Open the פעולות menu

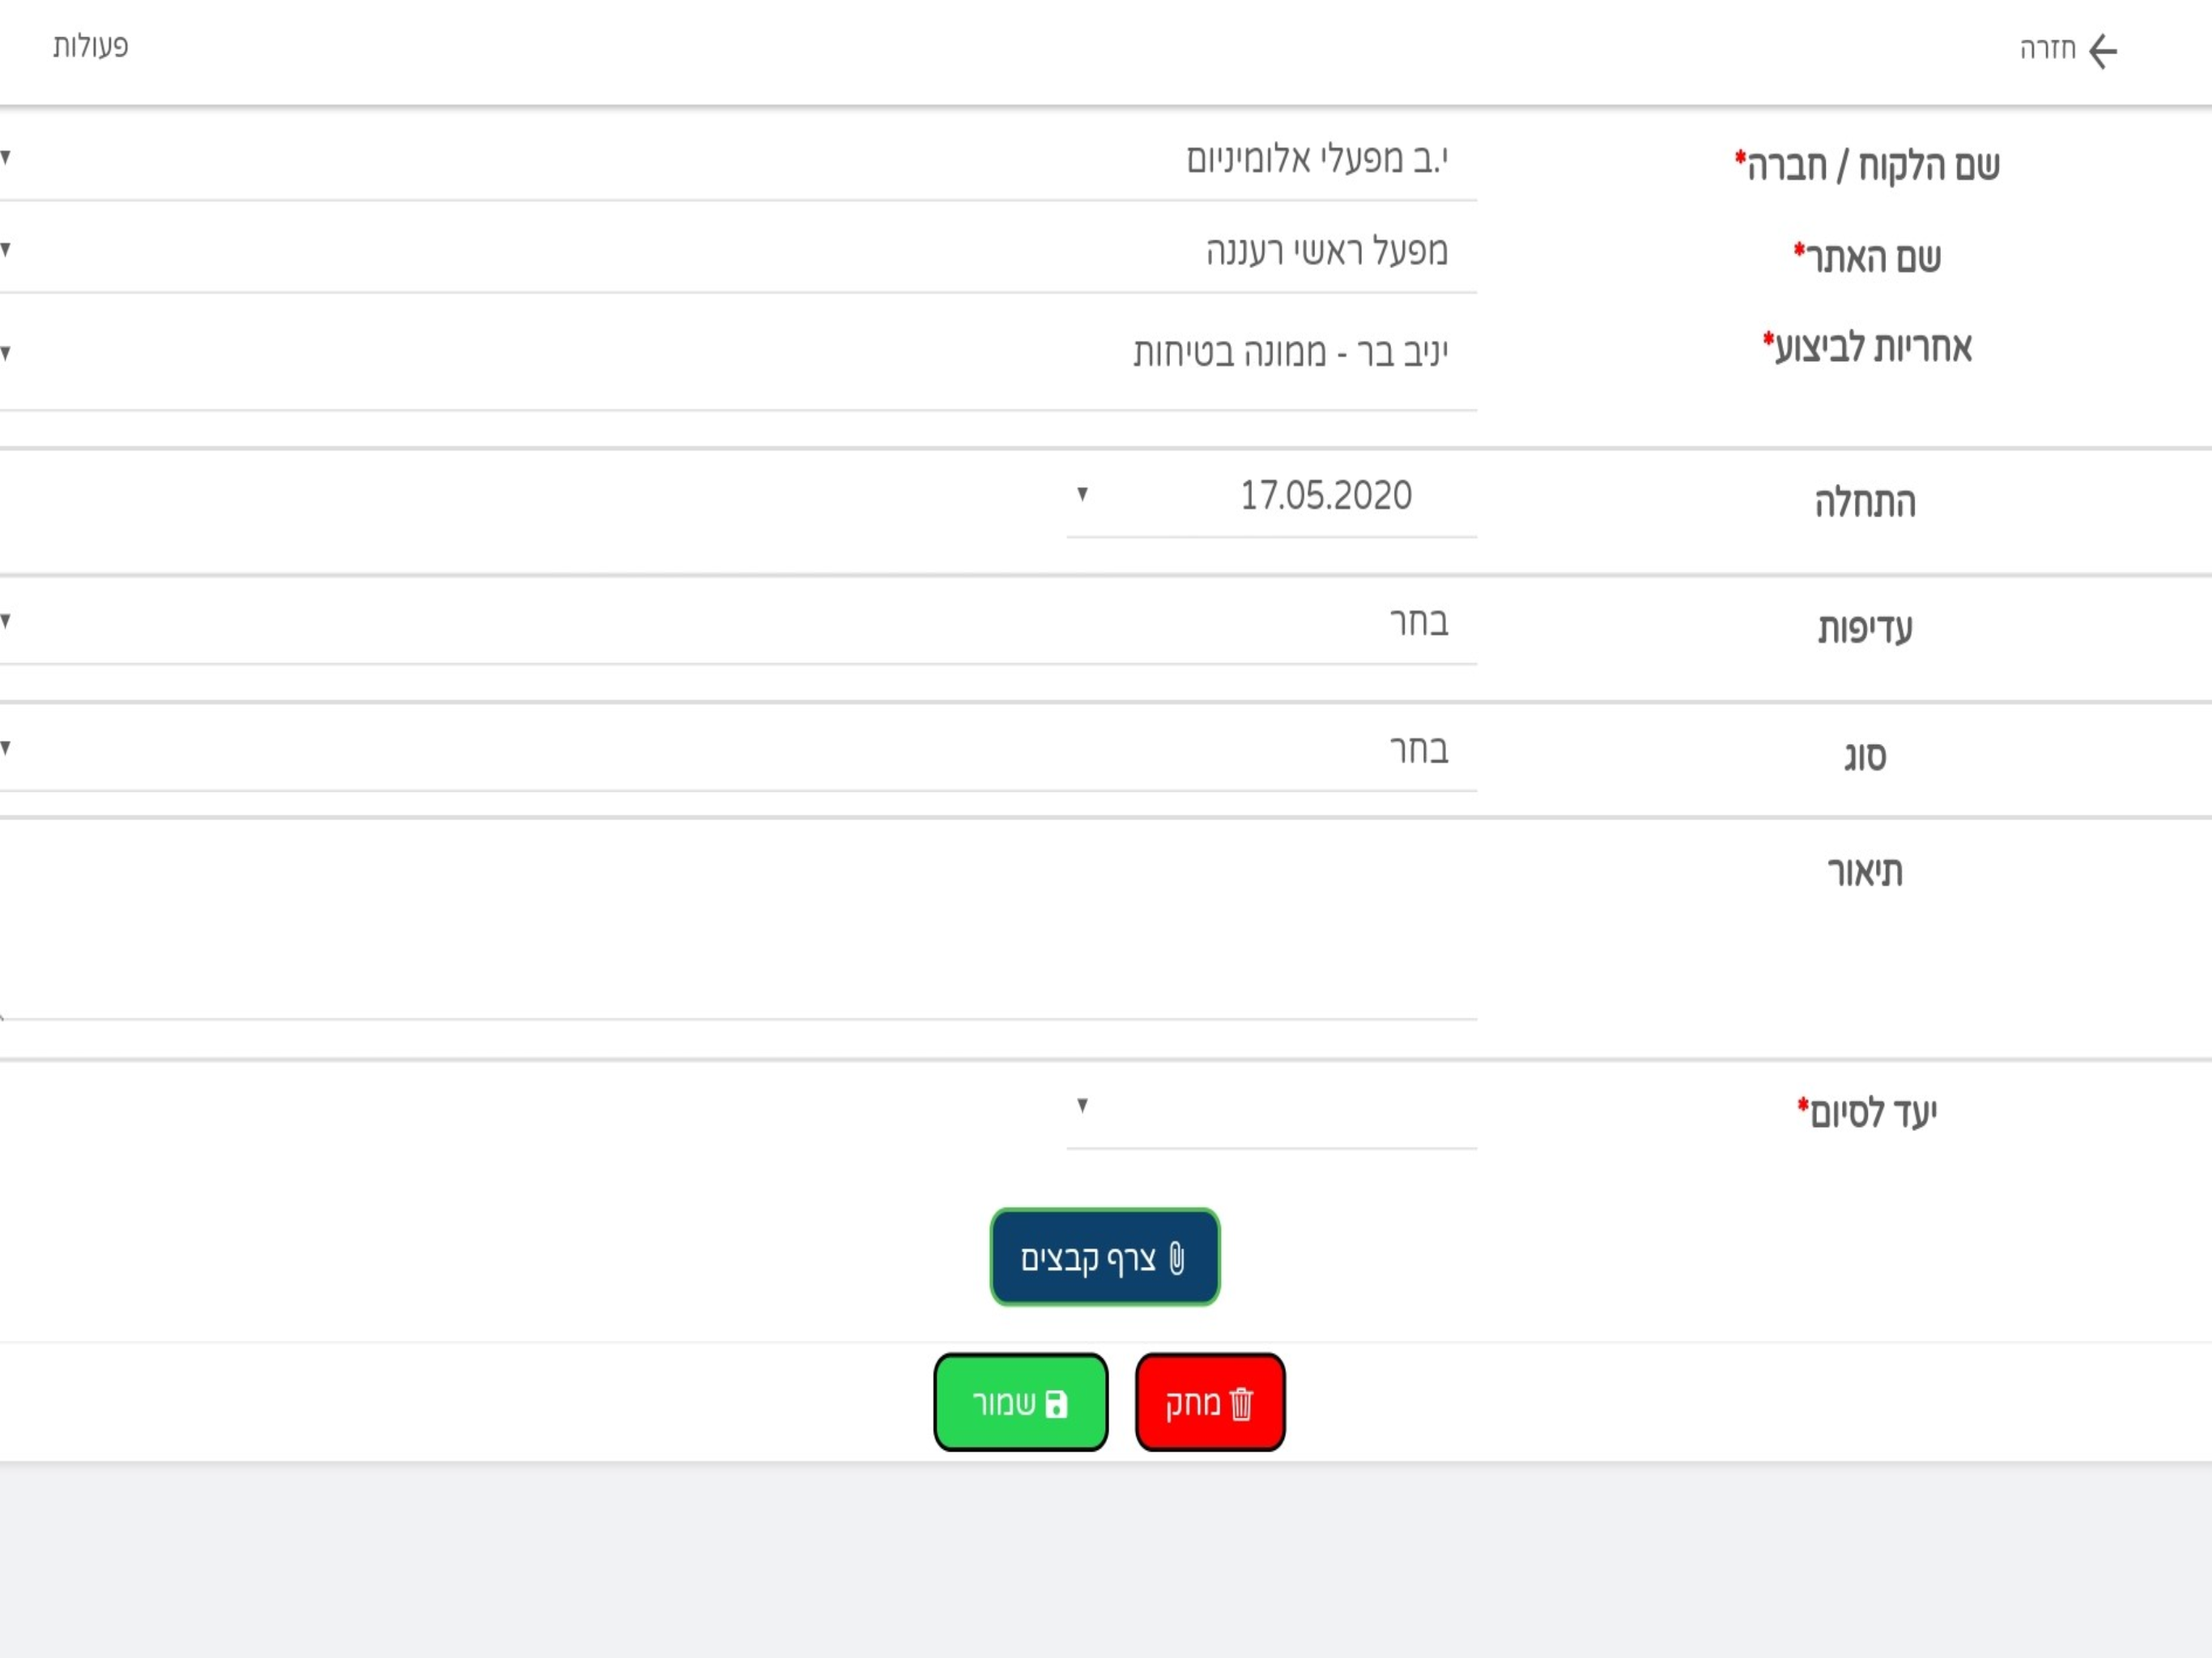click(91, 46)
